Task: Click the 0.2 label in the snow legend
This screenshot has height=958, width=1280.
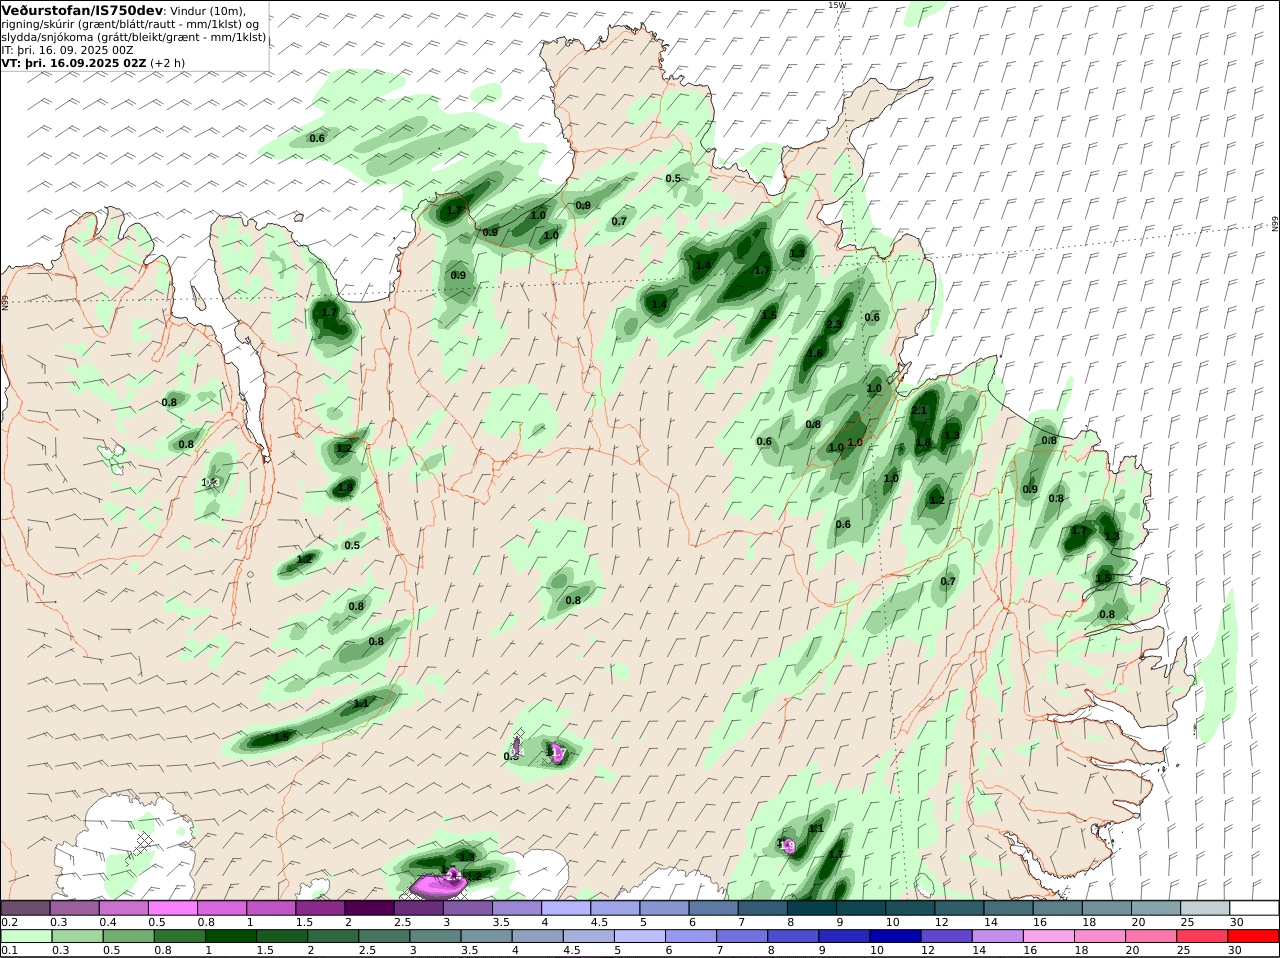Action: 9,922
